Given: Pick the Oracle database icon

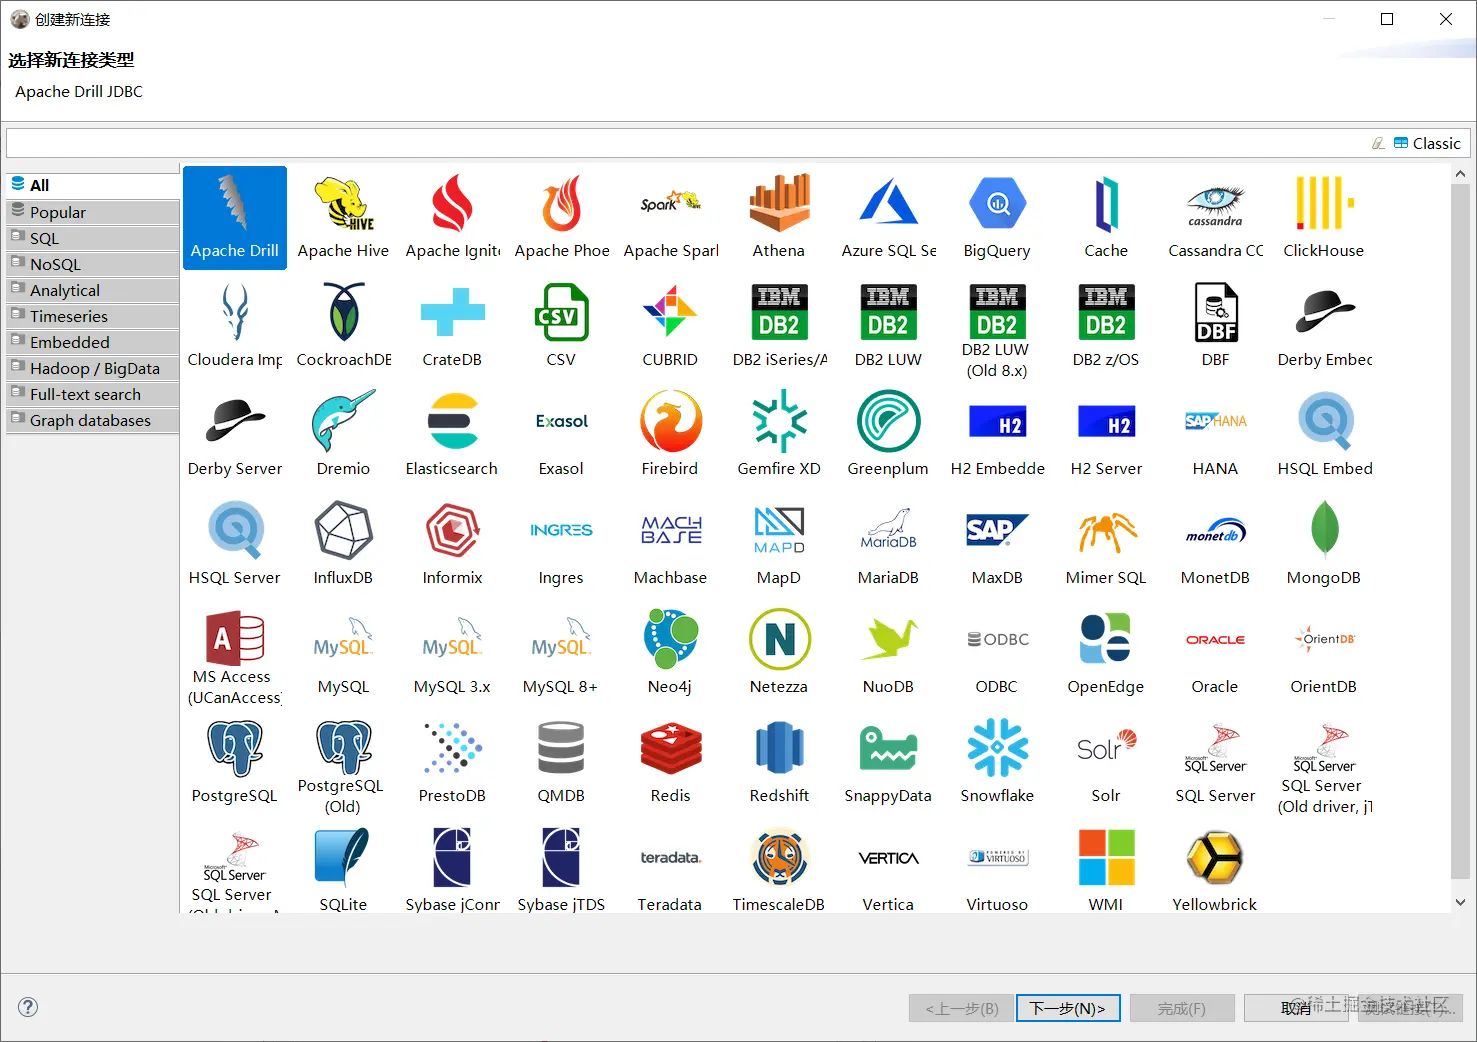Looking at the screenshot, I should (x=1215, y=639).
